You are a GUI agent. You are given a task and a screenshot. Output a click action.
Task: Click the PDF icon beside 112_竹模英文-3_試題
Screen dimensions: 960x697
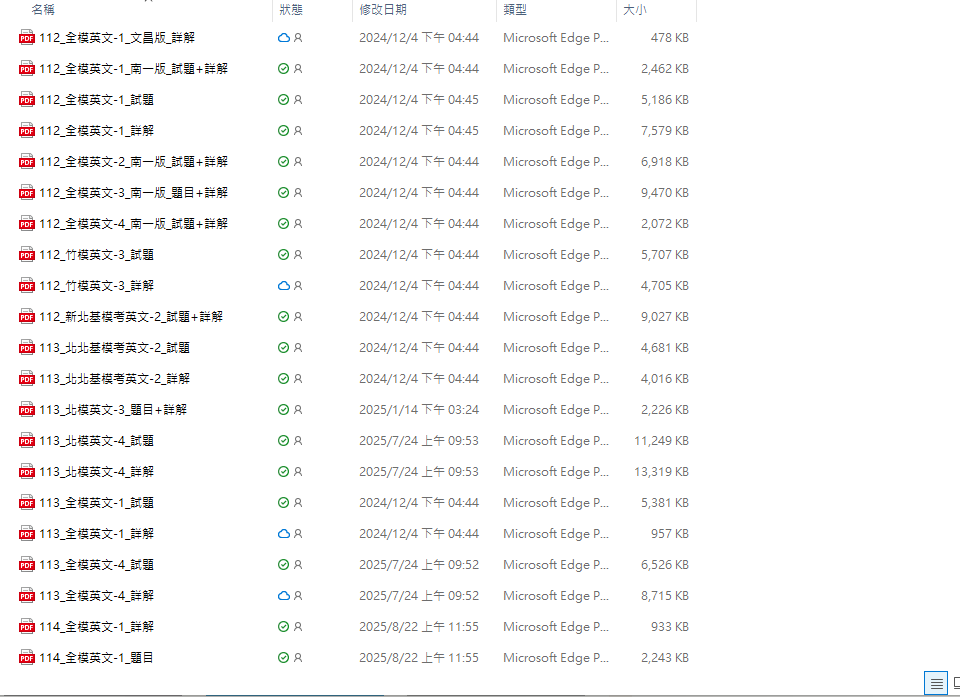click(27, 255)
